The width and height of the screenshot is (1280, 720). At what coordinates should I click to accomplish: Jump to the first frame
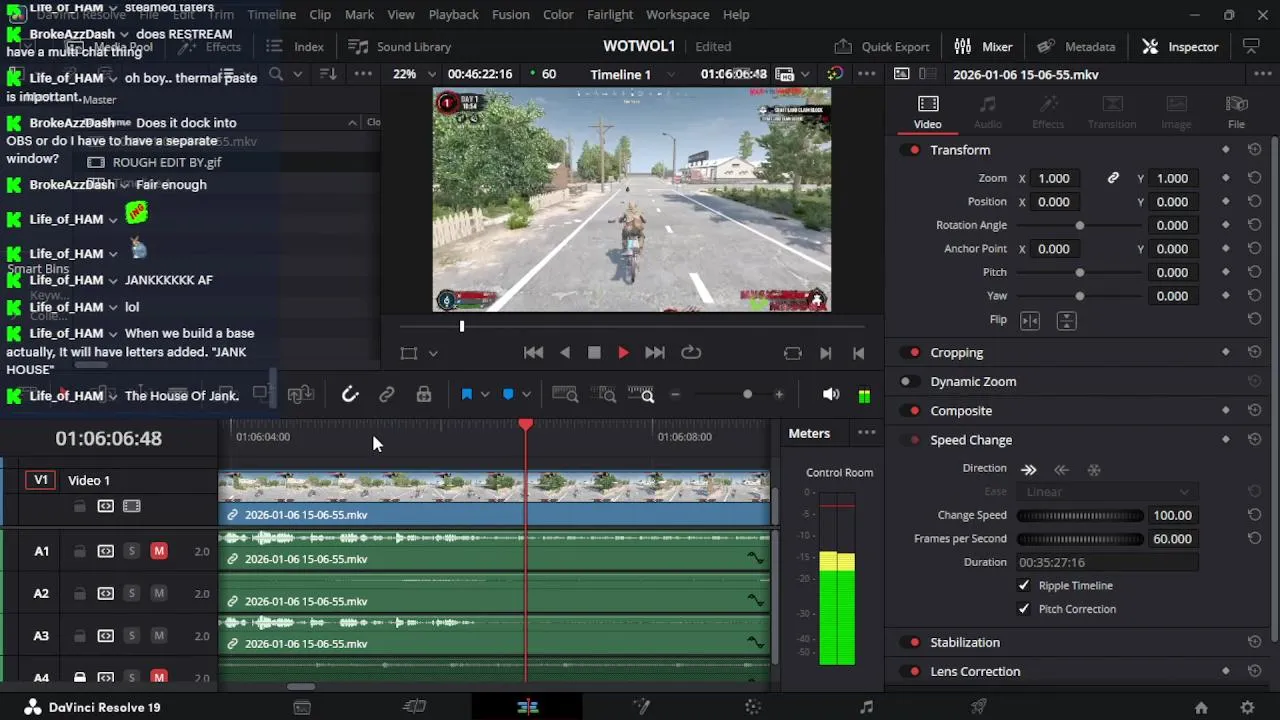point(534,353)
